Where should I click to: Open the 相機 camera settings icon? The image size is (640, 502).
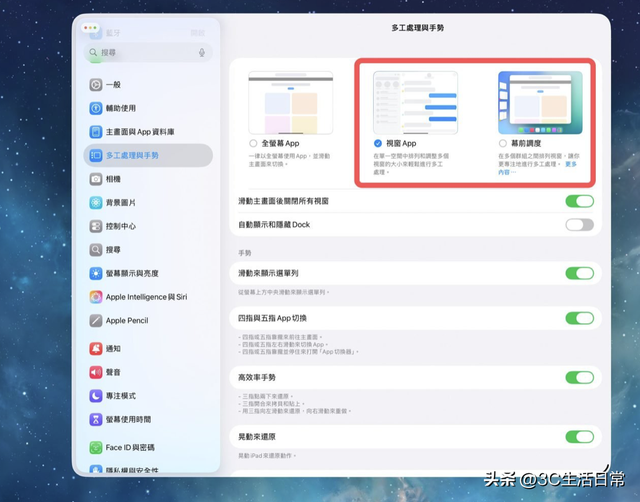tap(96, 179)
